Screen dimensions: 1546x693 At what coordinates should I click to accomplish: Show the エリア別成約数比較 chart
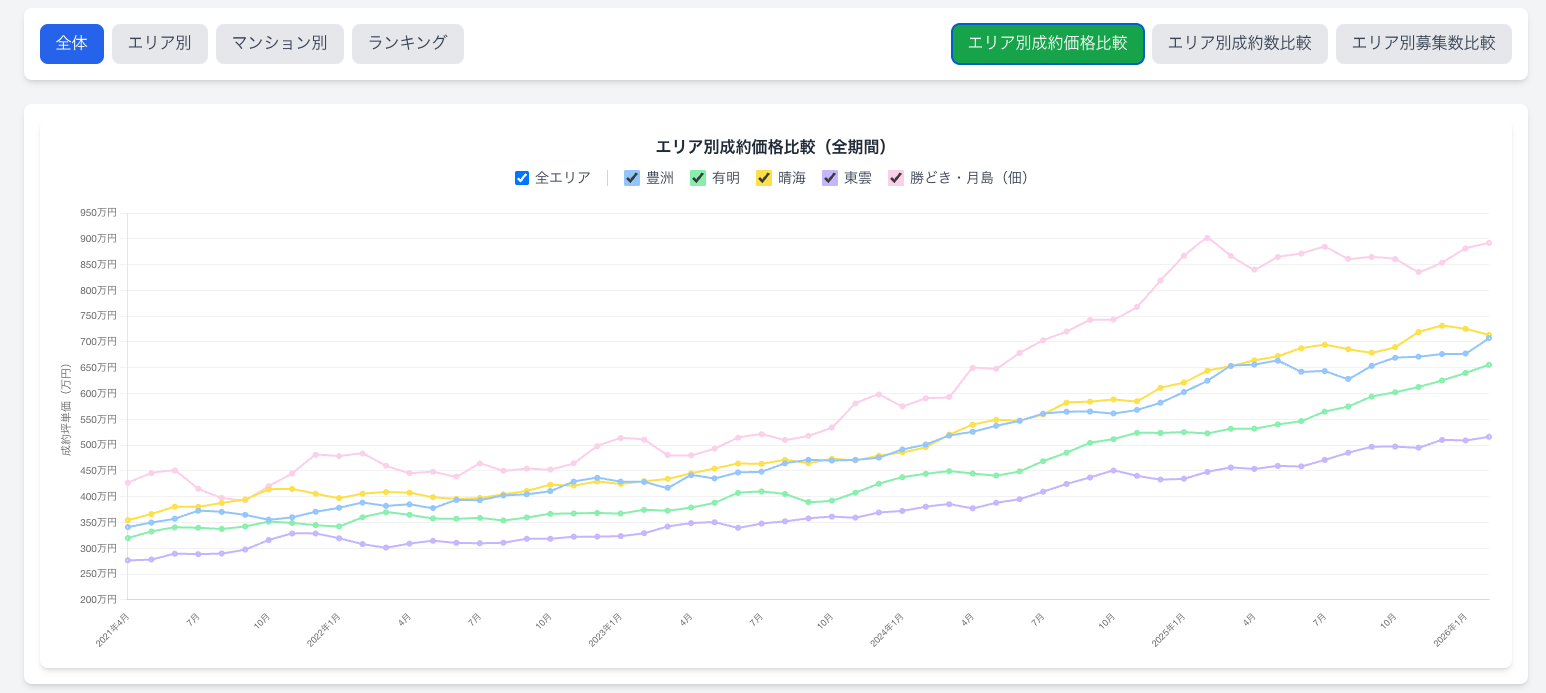point(1239,44)
